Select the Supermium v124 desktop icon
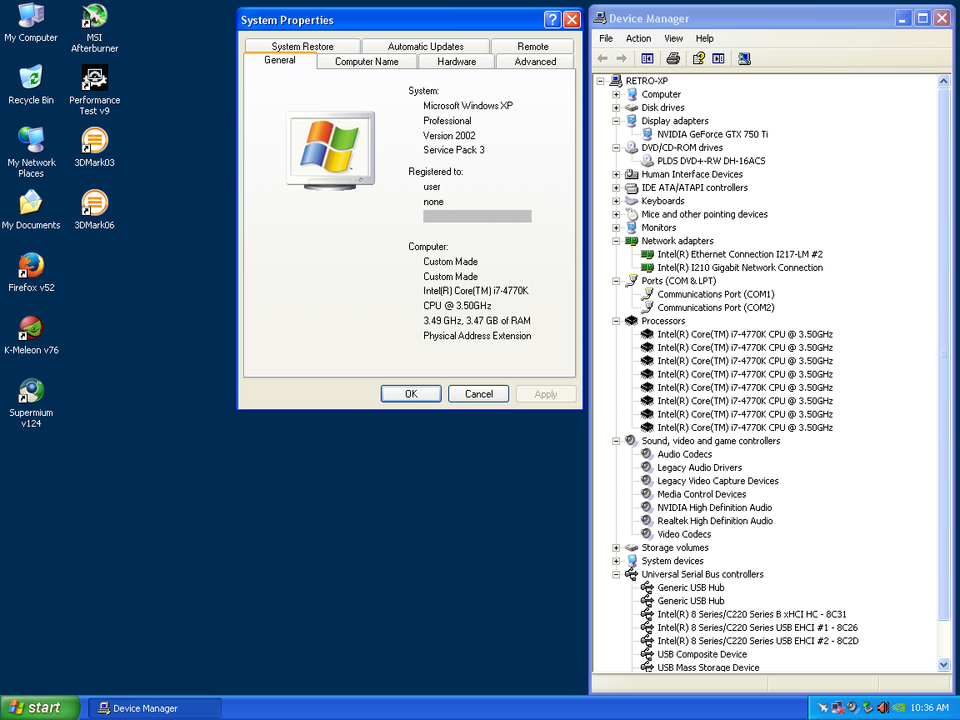Screen dimensions: 960x720 coord(31,392)
